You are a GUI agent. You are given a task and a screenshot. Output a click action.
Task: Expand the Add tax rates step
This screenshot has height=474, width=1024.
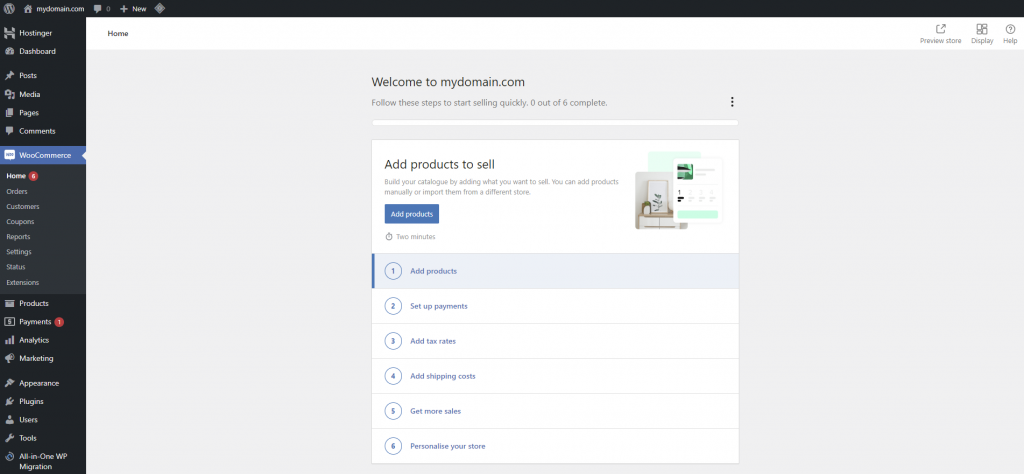(432, 341)
